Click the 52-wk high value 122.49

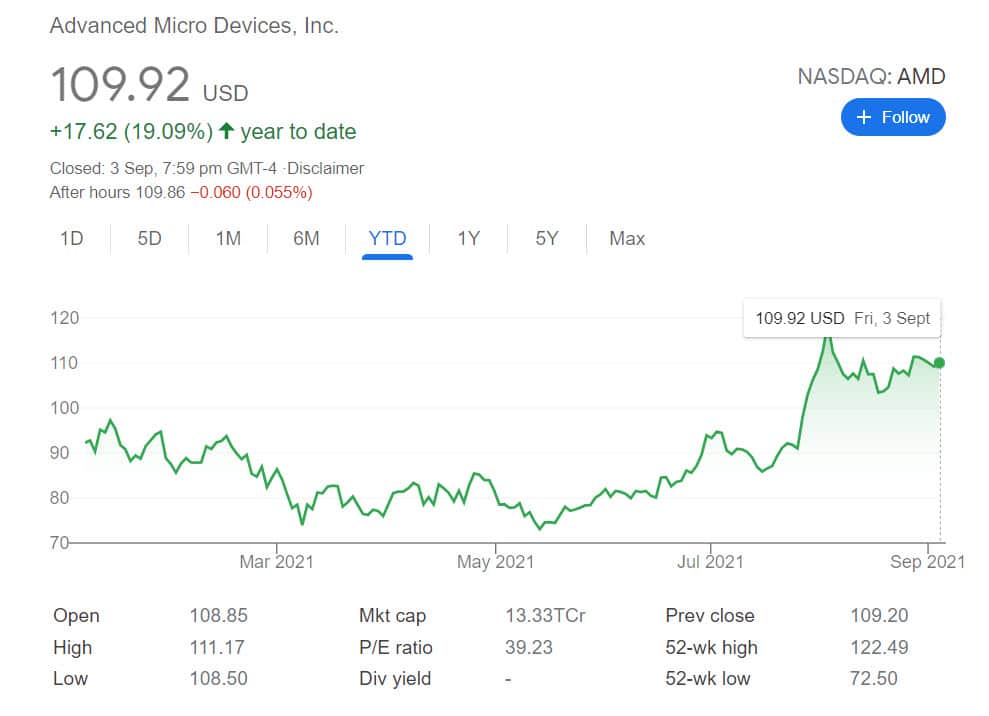[879, 647]
